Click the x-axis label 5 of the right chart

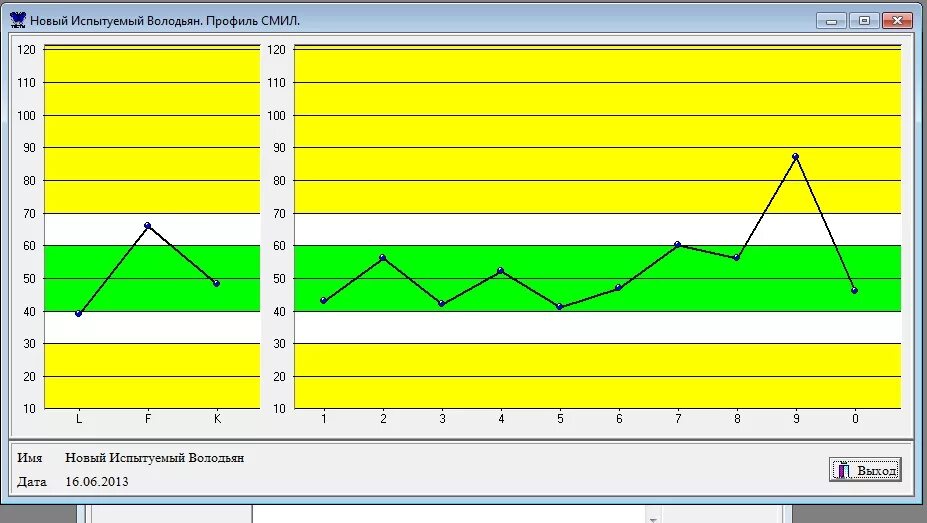point(560,419)
